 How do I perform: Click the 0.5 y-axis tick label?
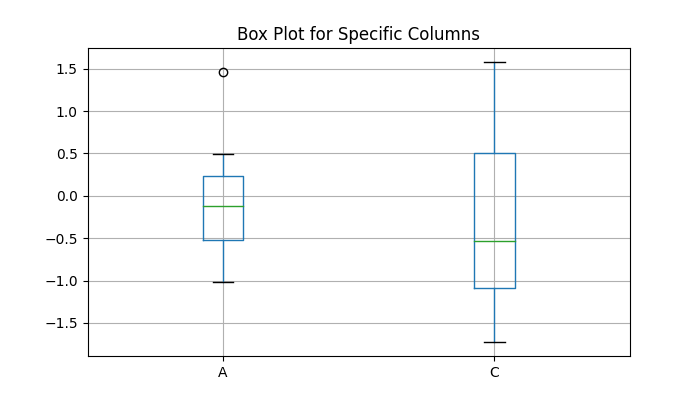click(67, 154)
